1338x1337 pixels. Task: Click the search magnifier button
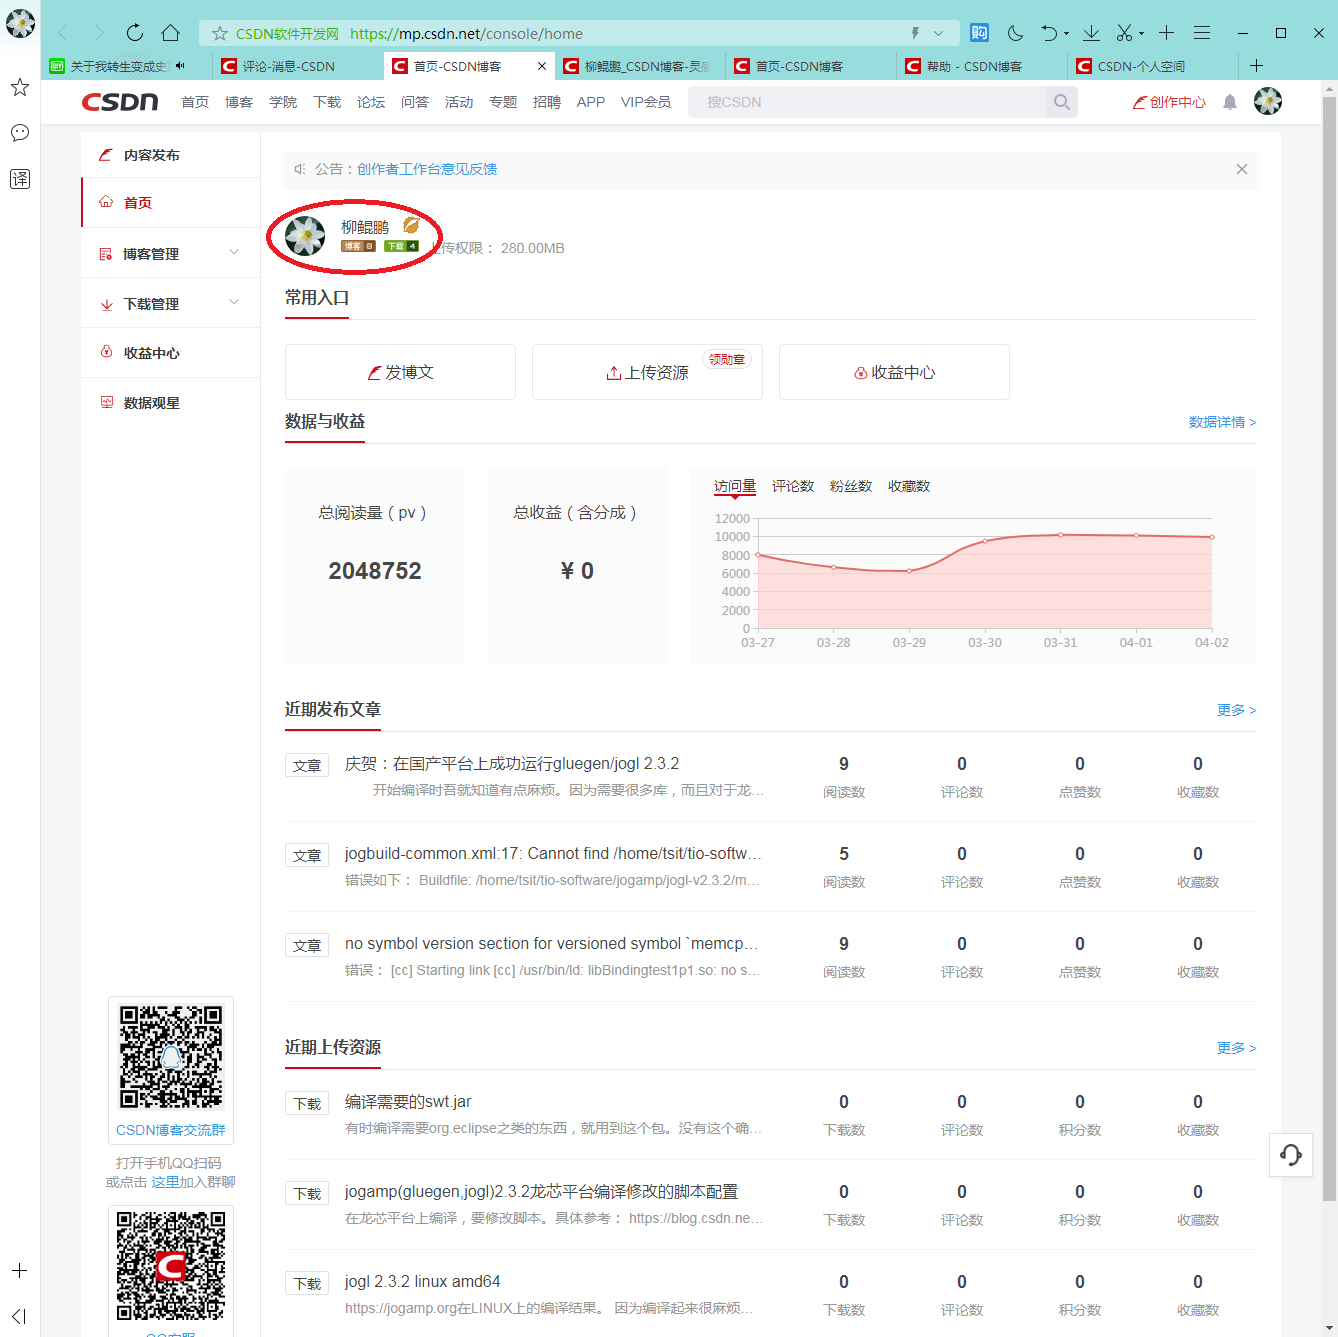coord(1061,102)
